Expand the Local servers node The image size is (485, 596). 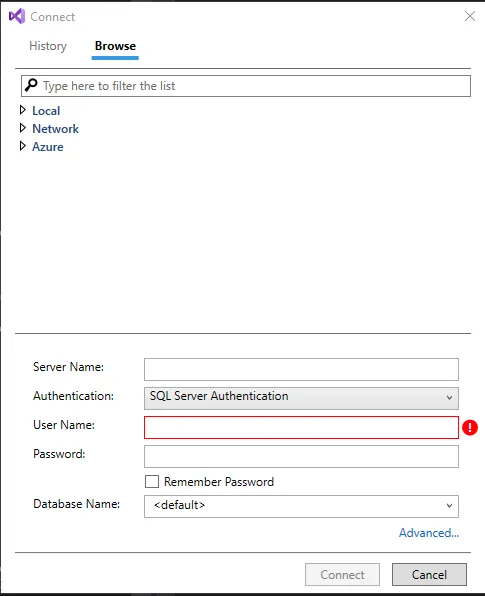(x=23, y=110)
